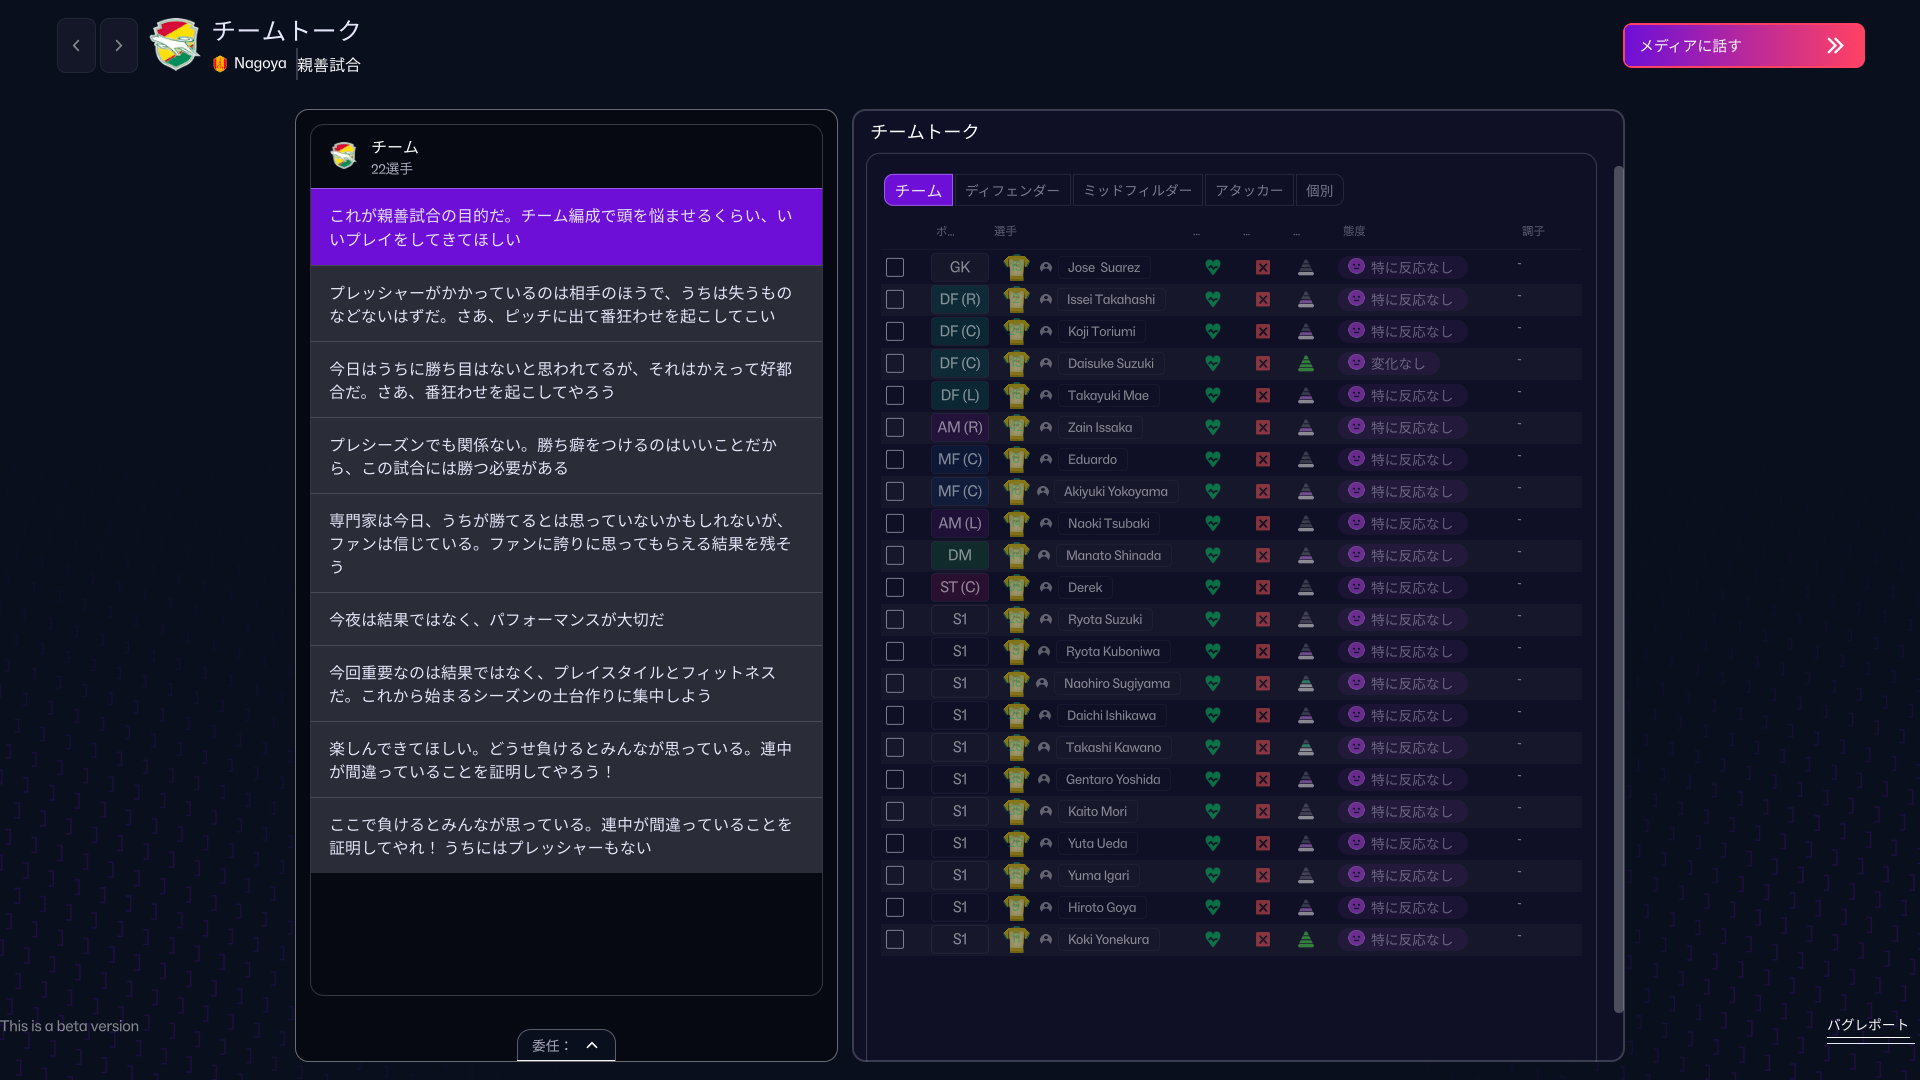Open the Jose Suarez name dropdown
This screenshot has width=1920, height=1080.
click(x=1104, y=267)
